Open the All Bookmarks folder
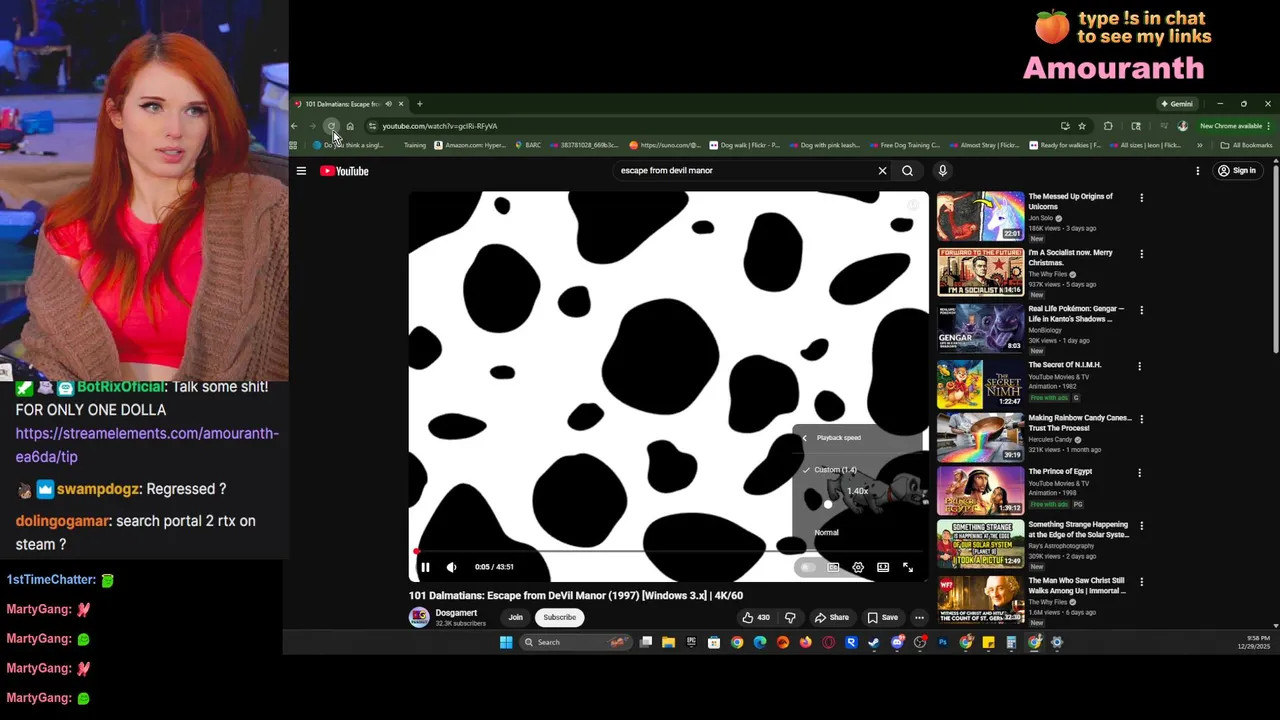 tap(1246, 145)
